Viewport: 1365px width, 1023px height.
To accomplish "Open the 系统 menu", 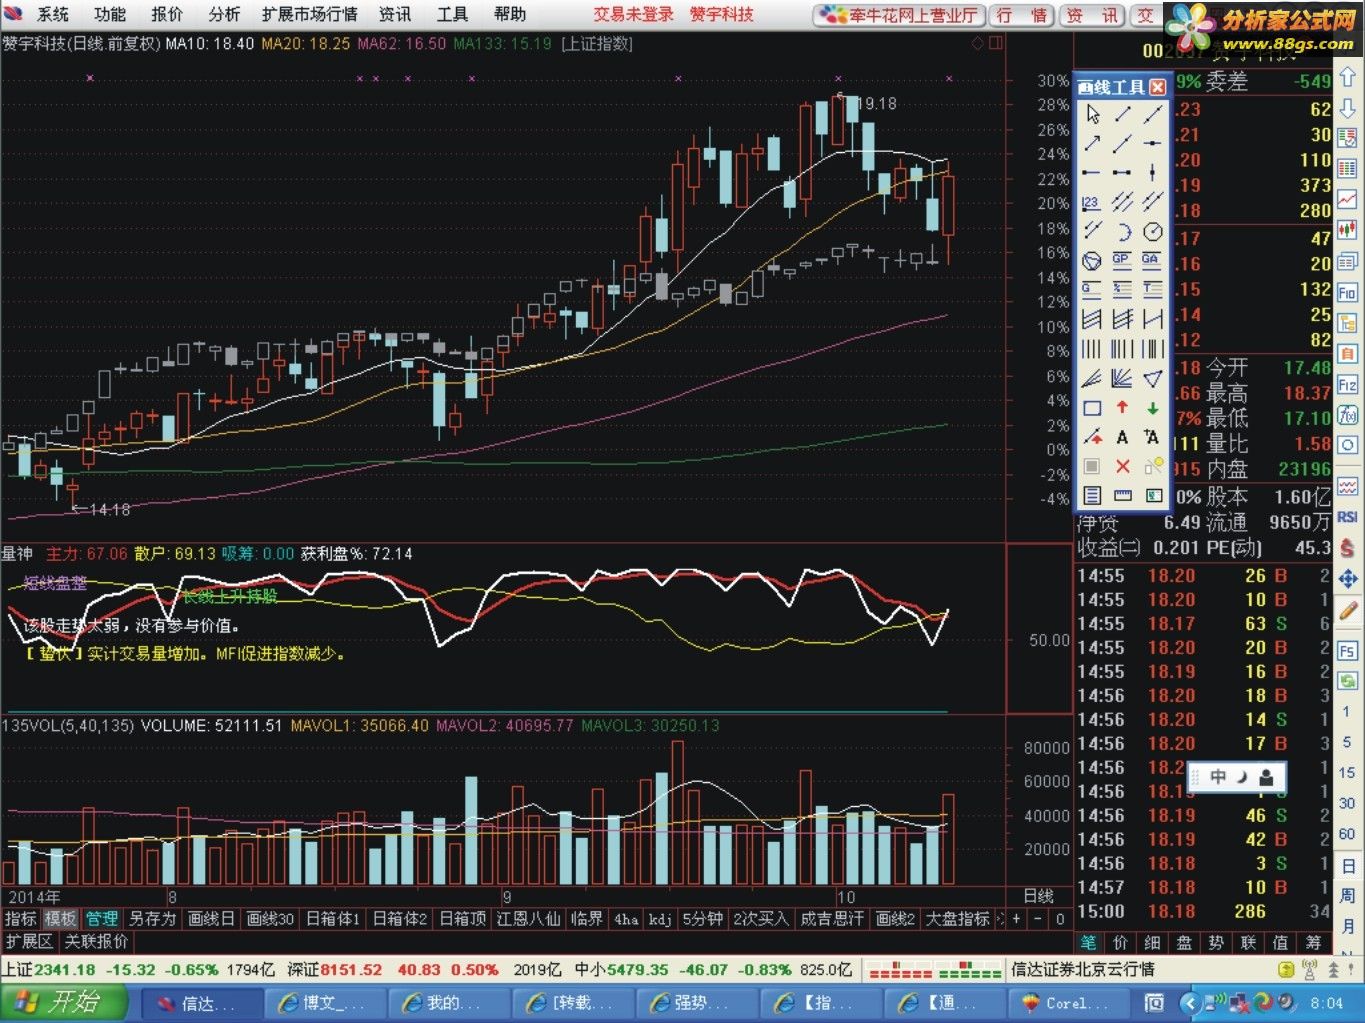I will (x=52, y=14).
